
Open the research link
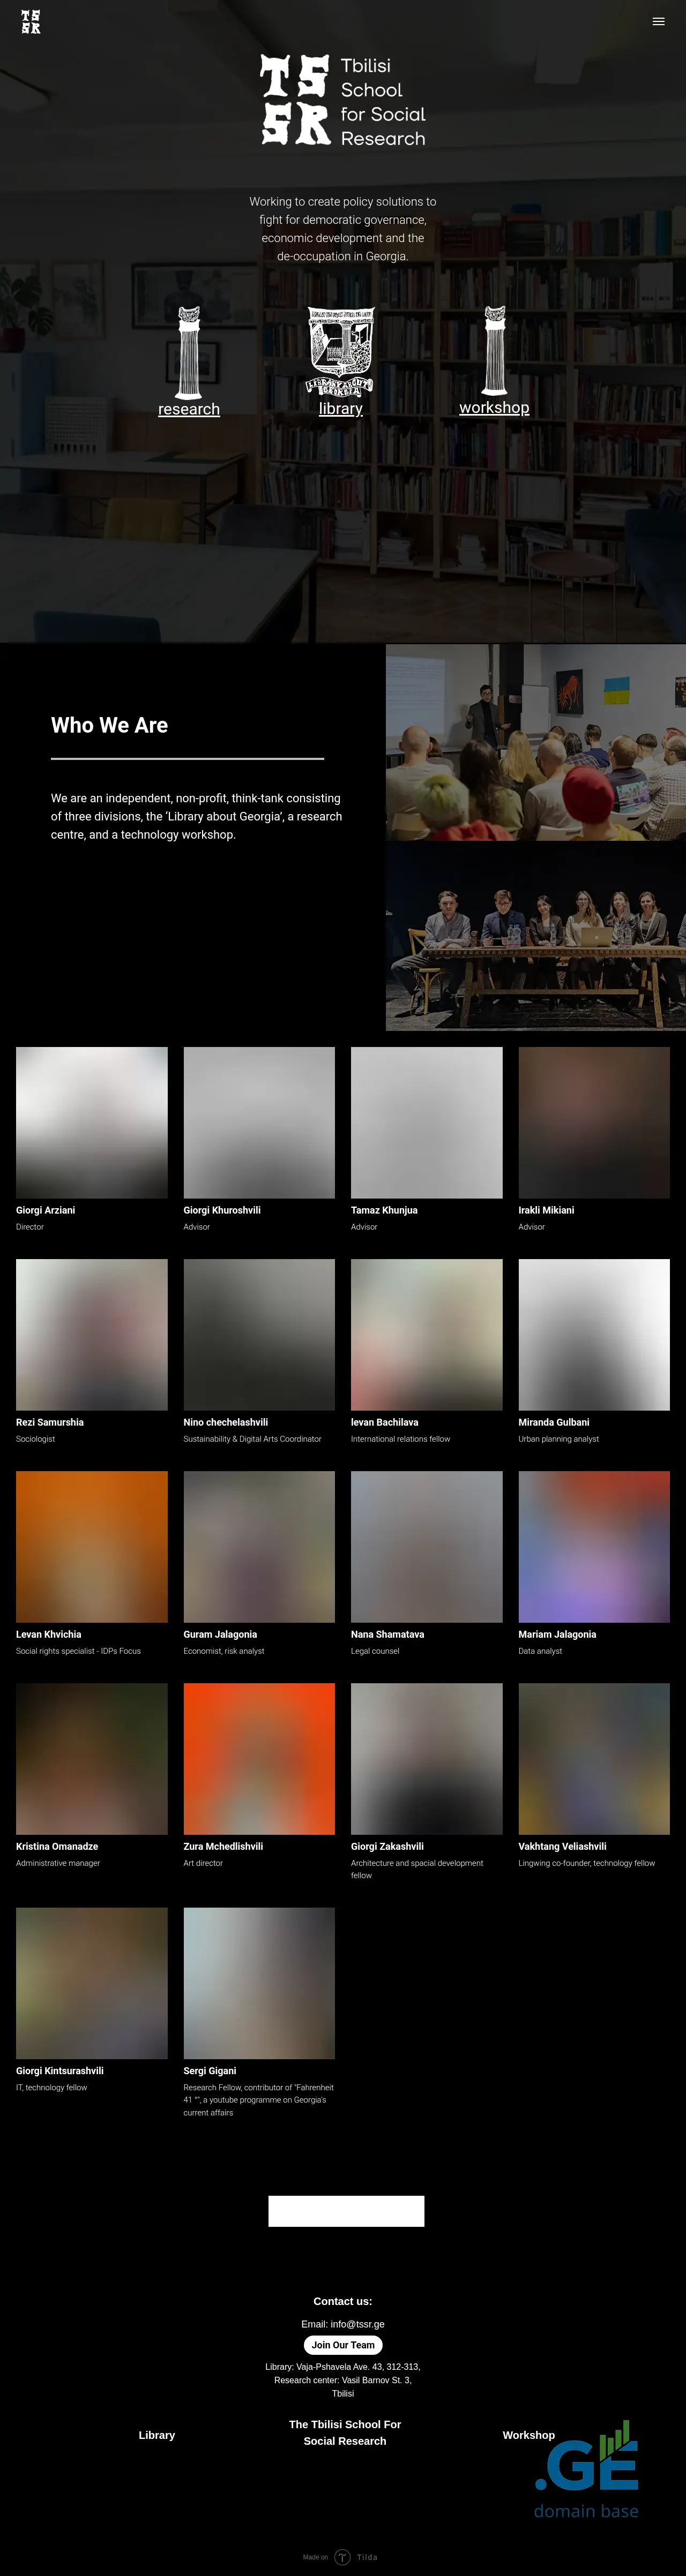point(189,409)
